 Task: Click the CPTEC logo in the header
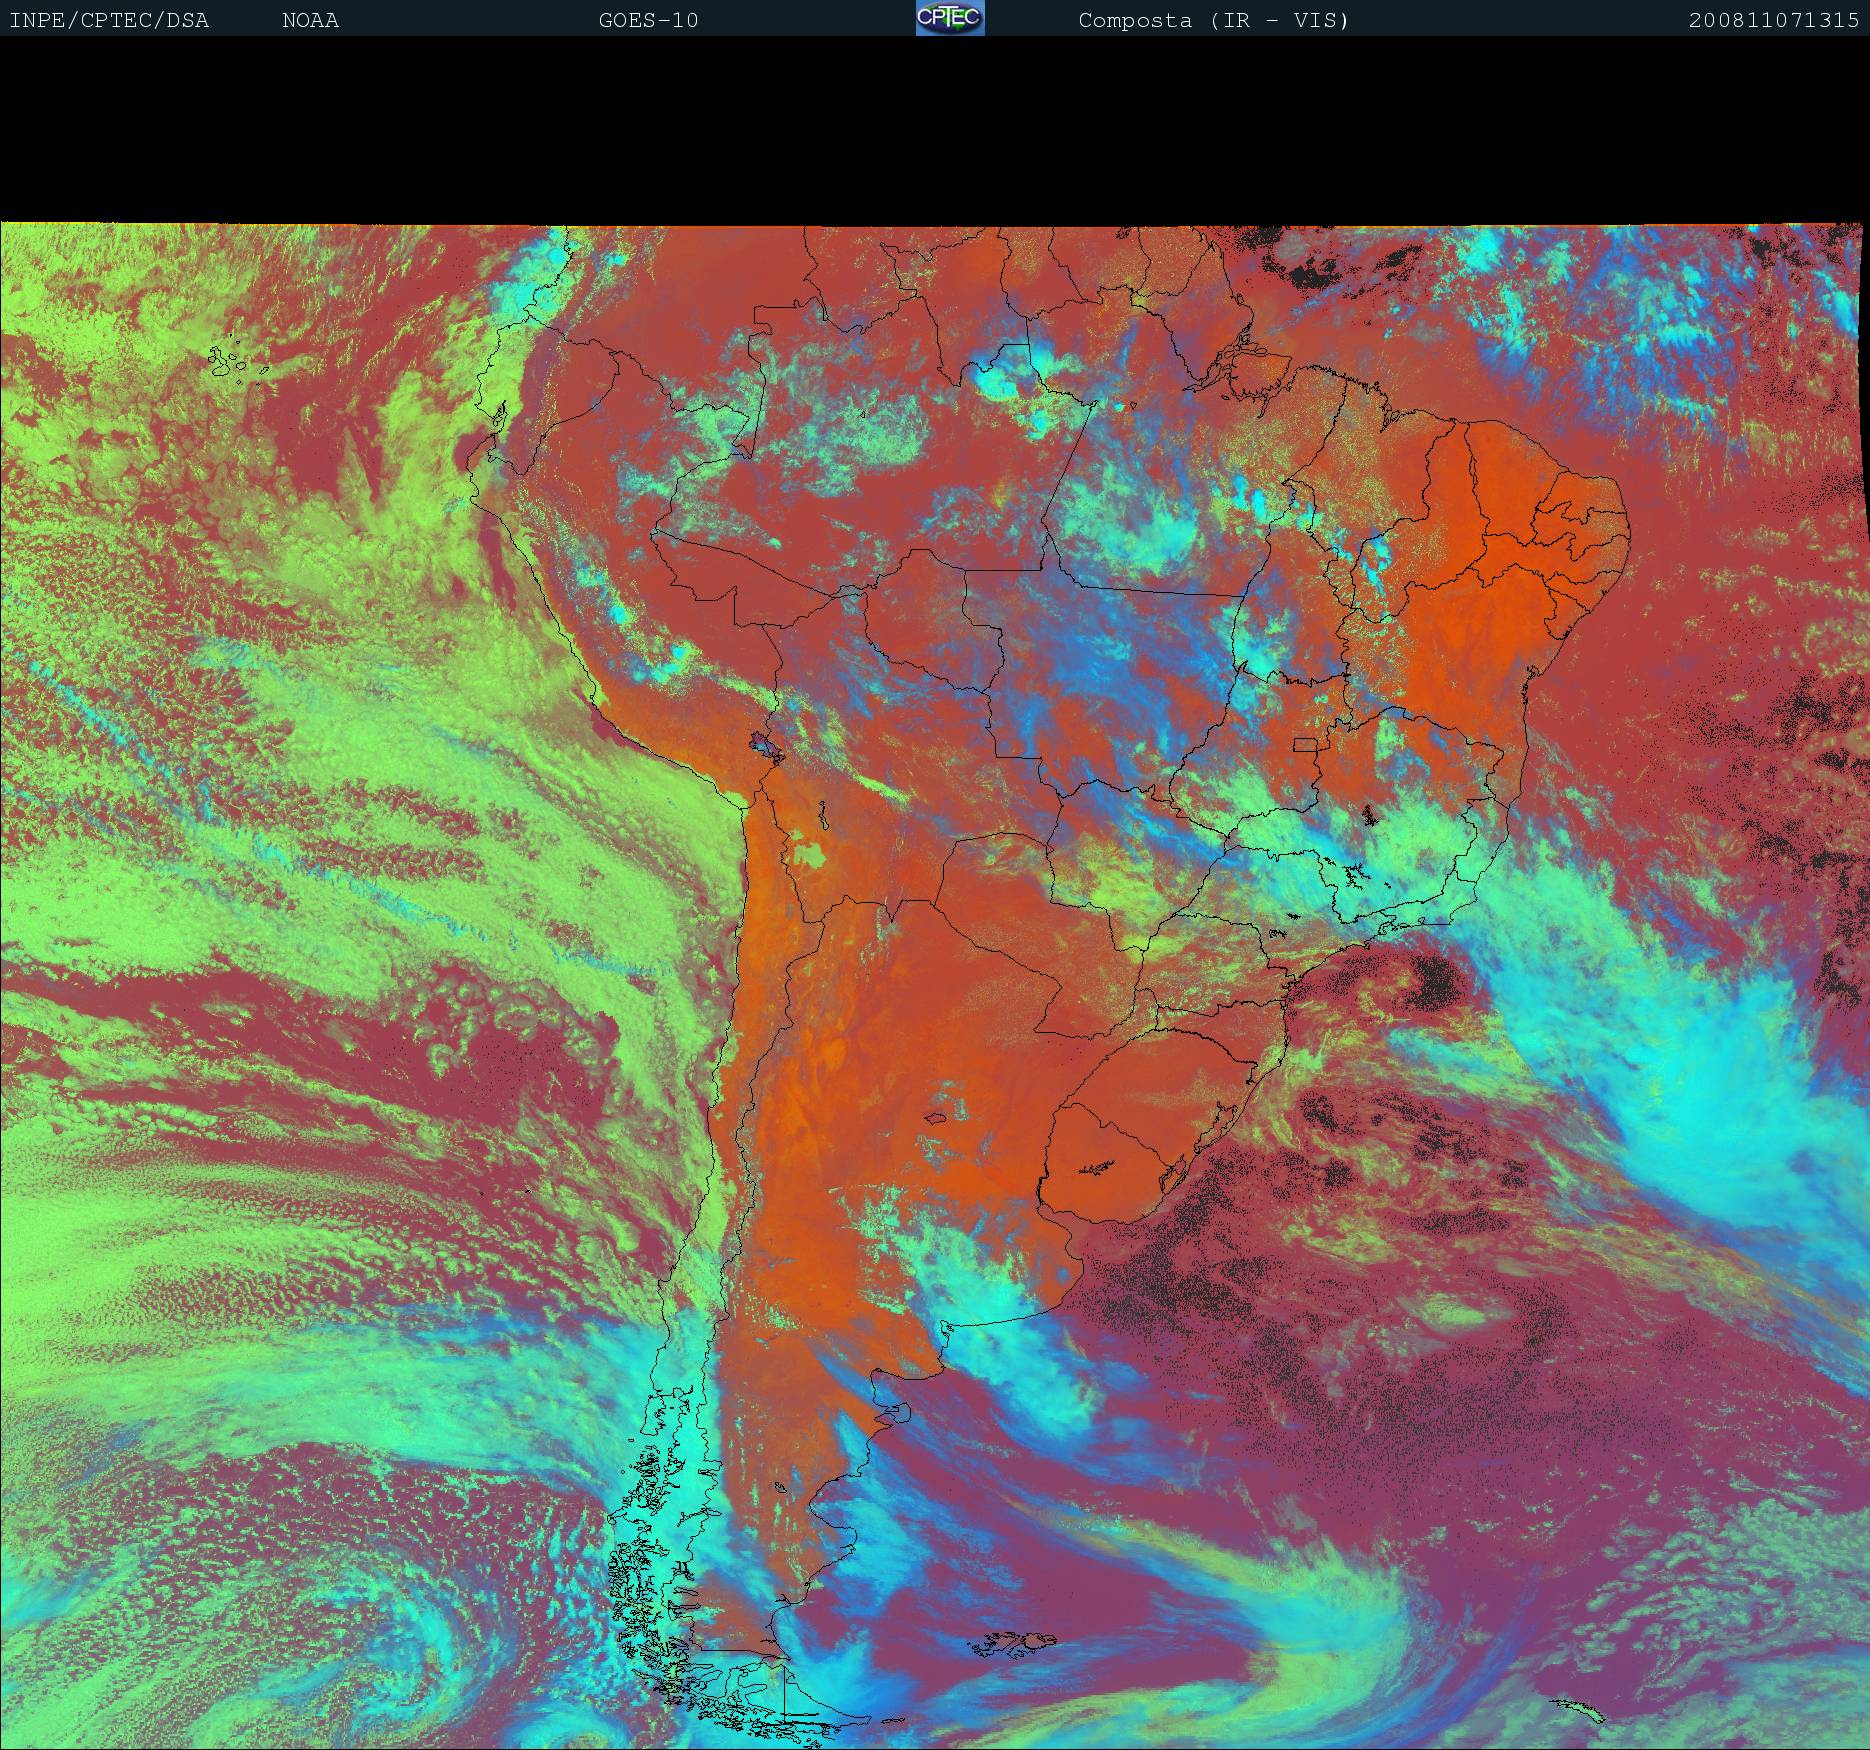point(950,19)
